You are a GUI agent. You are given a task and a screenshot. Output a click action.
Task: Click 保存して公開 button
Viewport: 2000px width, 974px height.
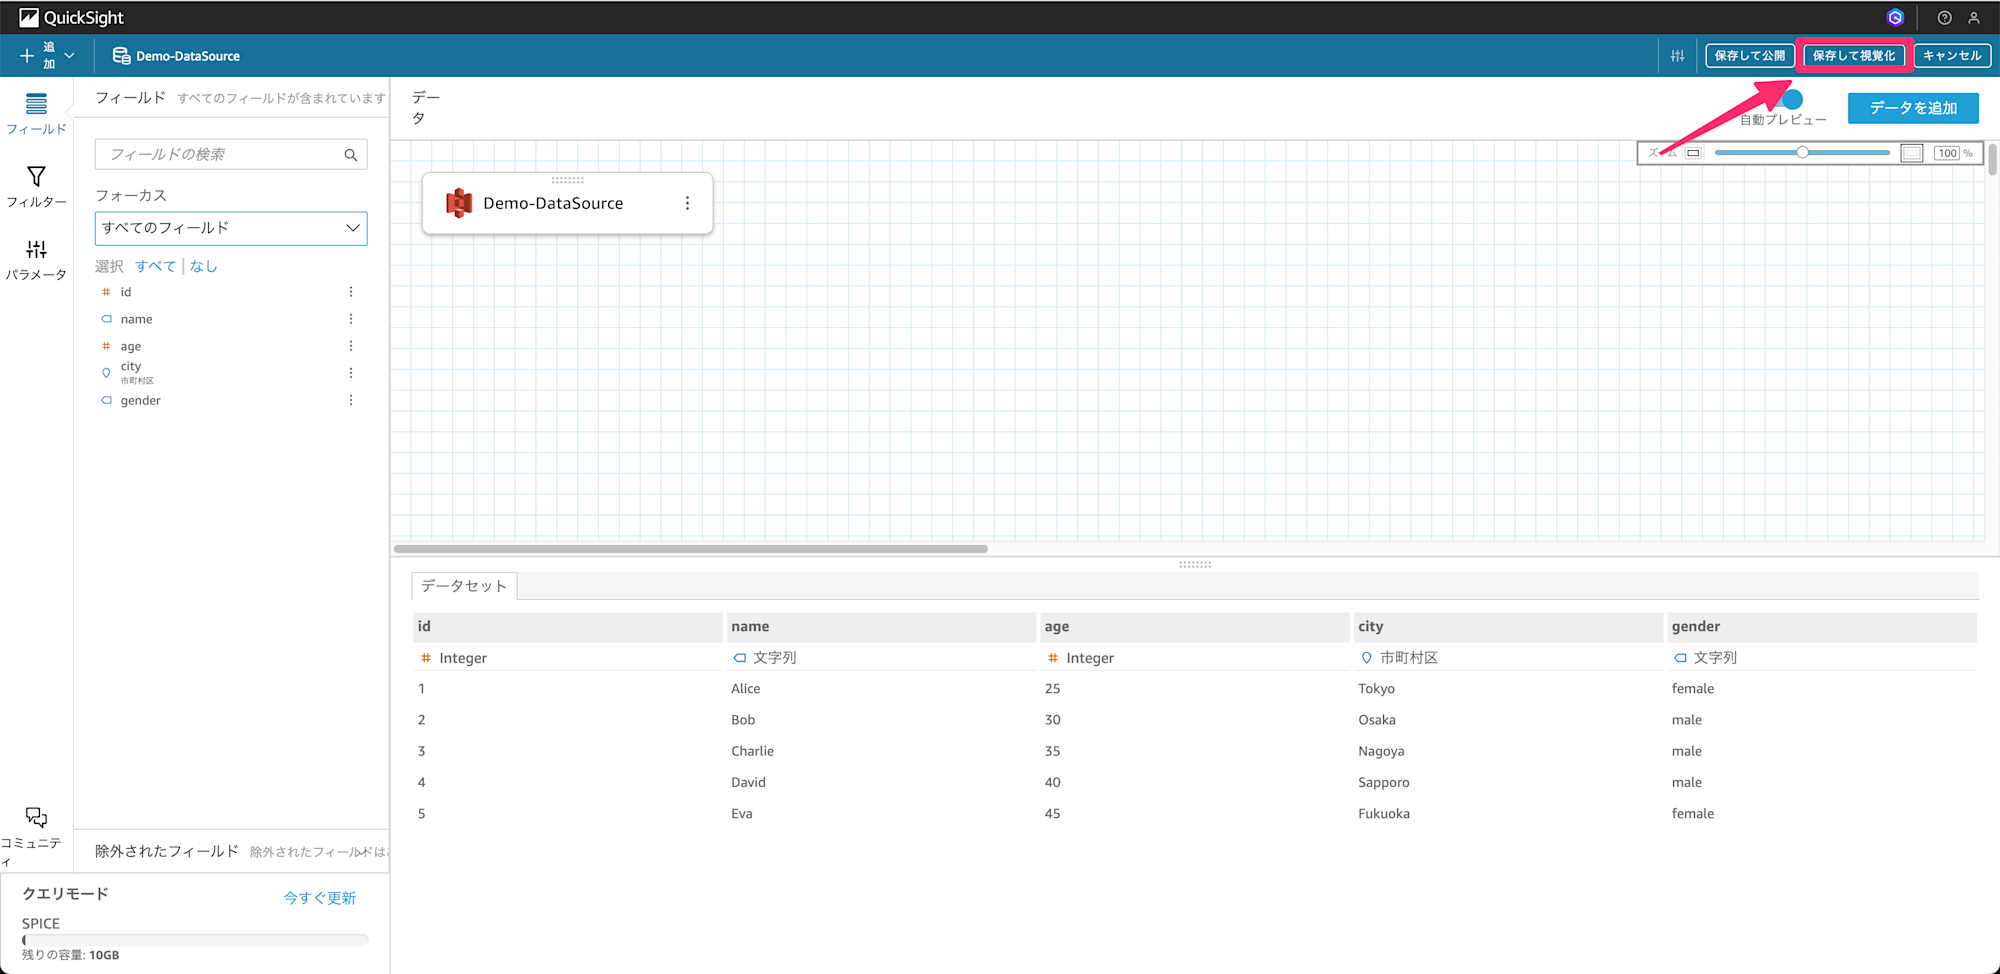1749,56
